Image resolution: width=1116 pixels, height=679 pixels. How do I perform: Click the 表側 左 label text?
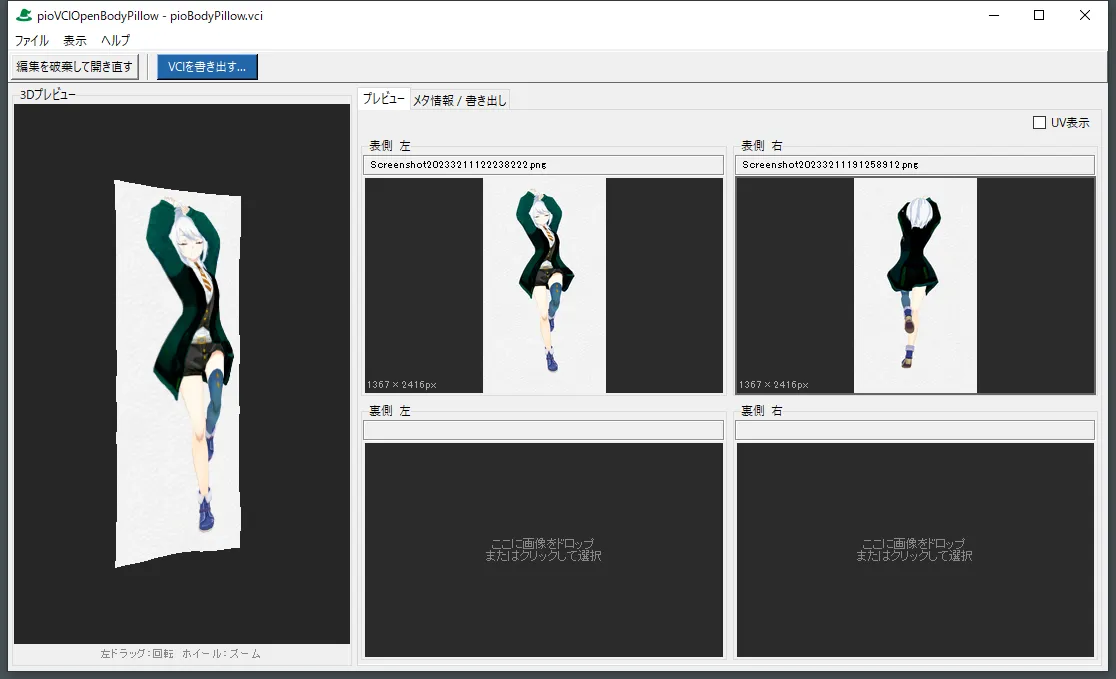(389, 146)
